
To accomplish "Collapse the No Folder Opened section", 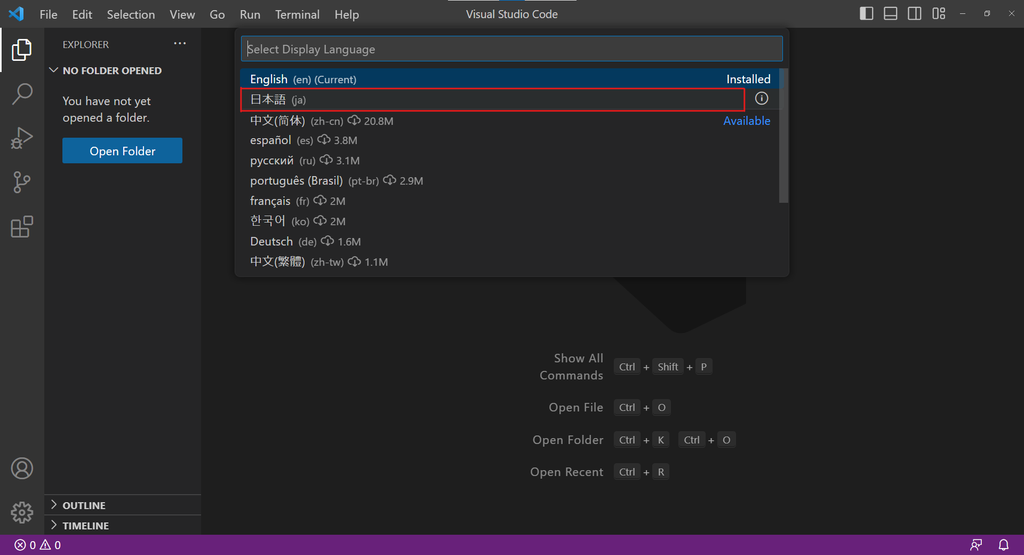I will pos(111,71).
